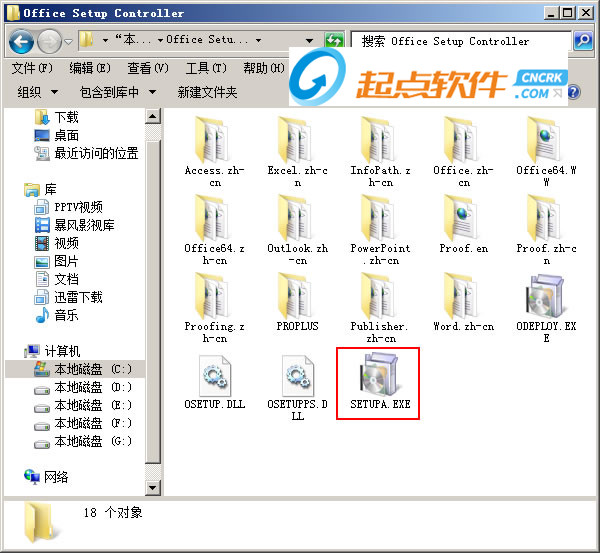Open the Excel.zh-cn folder
This screenshot has height=553, width=600.
tap(297, 152)
